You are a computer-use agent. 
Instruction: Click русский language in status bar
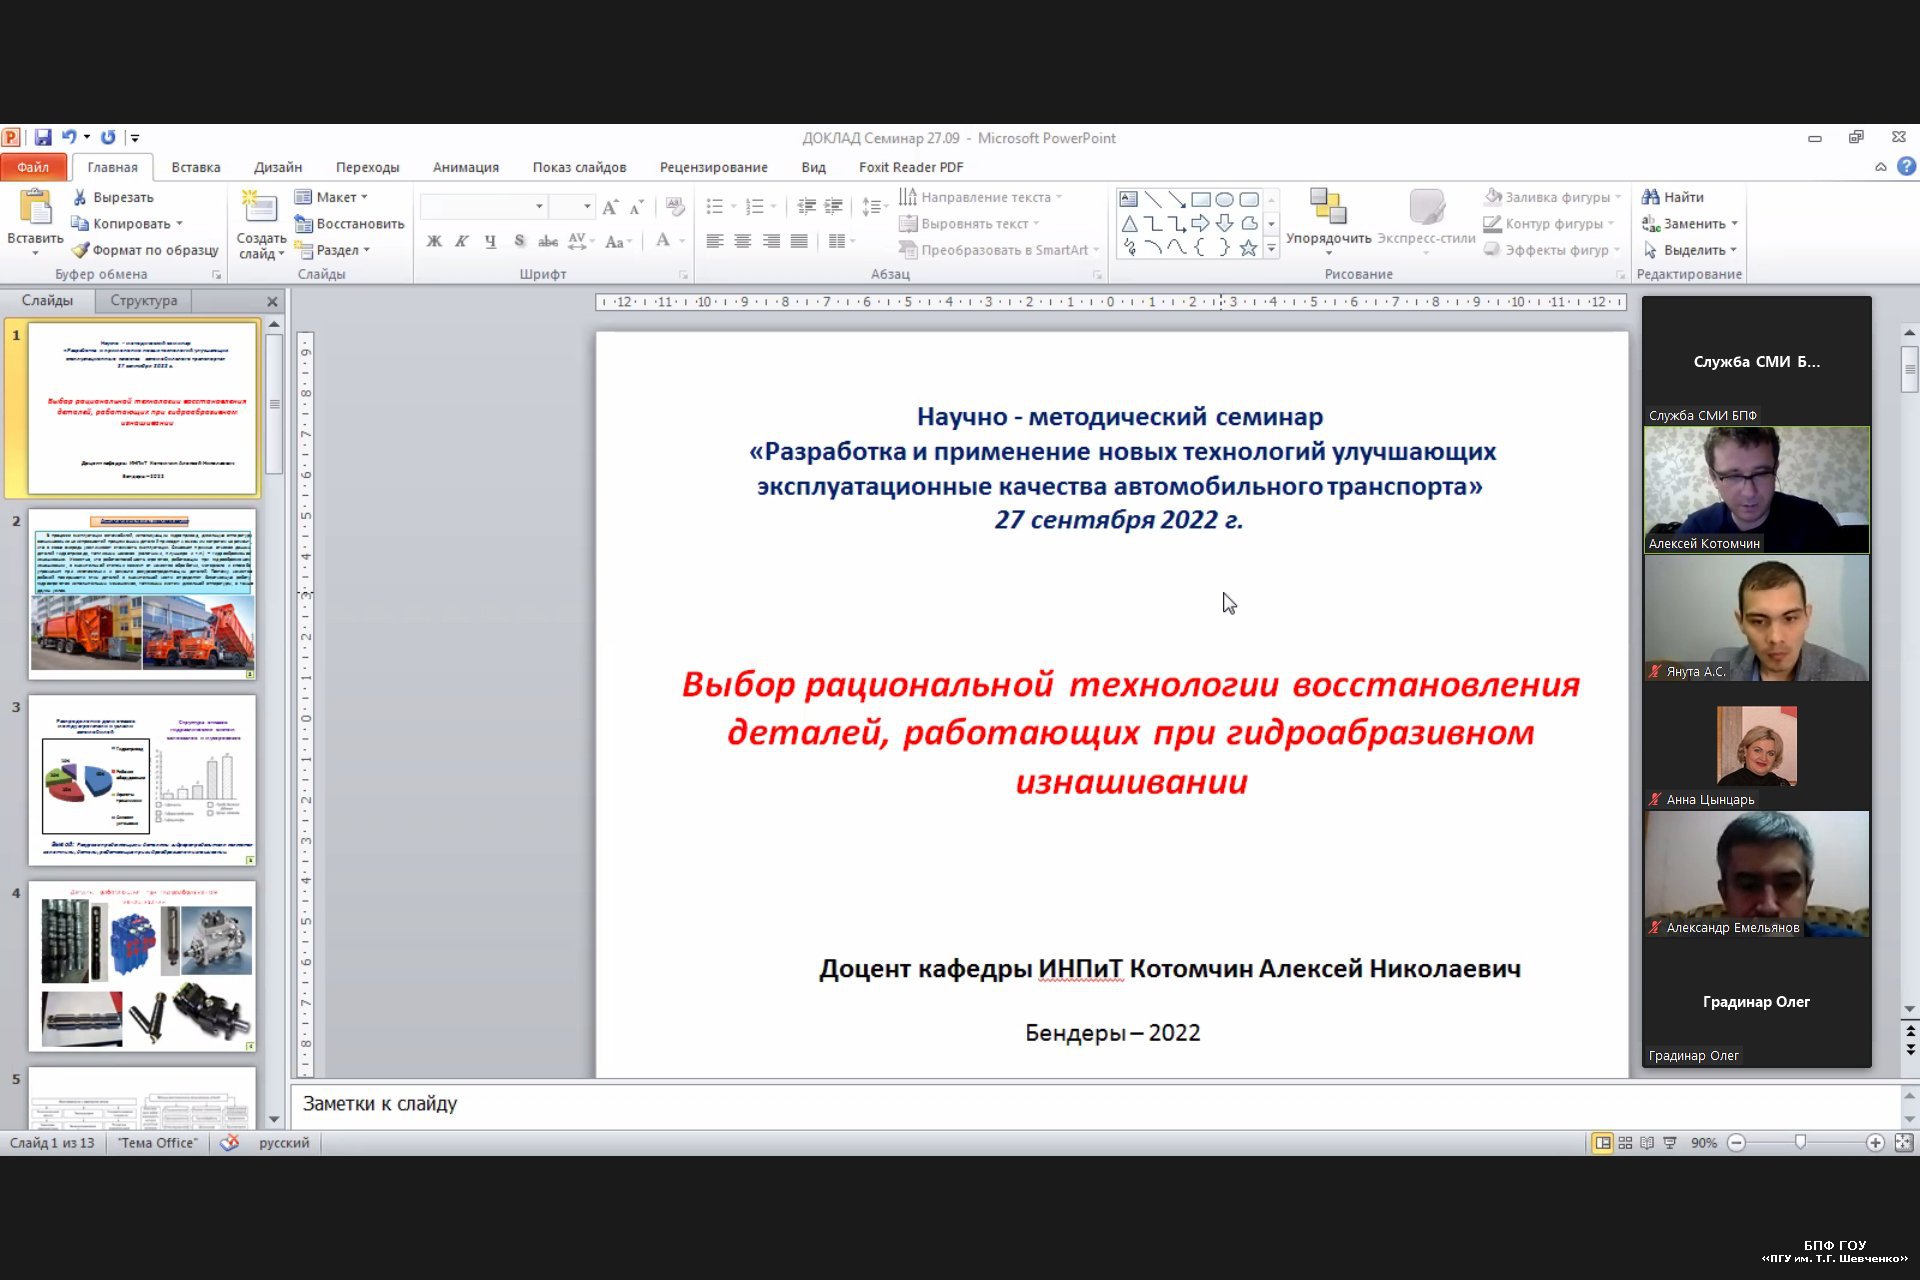coord(284,1143)
